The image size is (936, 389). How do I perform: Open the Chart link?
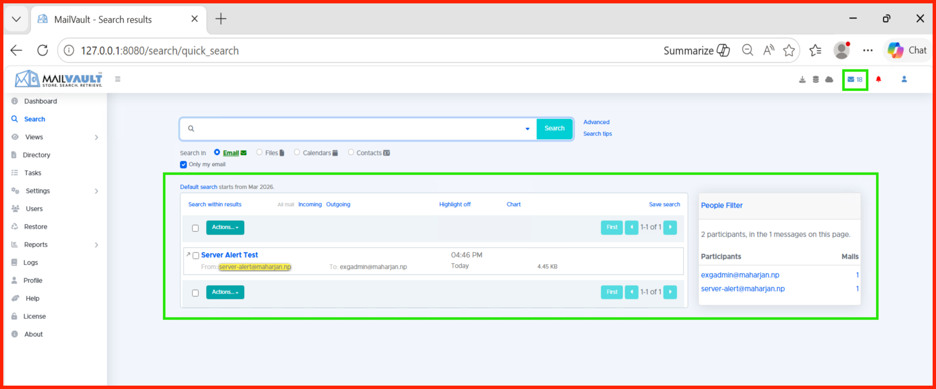(513, 205)
